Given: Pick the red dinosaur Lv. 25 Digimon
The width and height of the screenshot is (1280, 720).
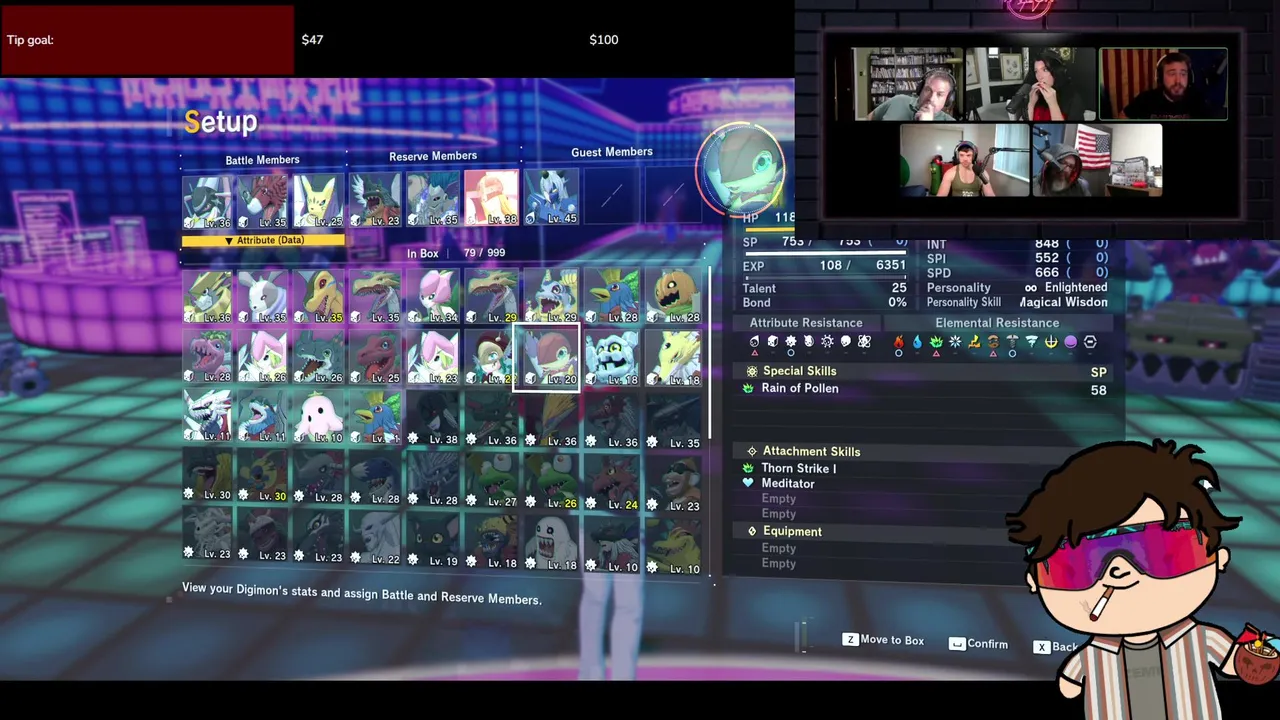Looking at the screenshot, I should pyautogui.click(x=377, y=359).
